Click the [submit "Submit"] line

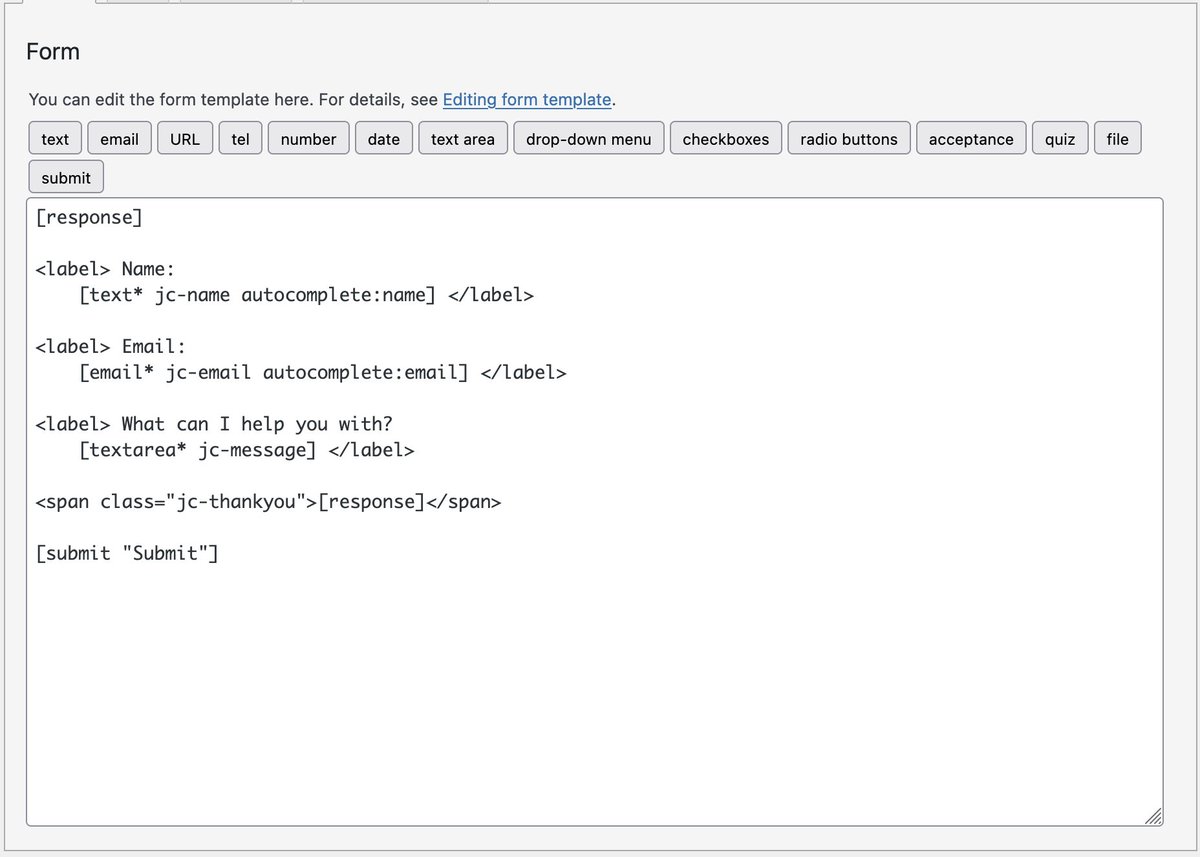127,553
